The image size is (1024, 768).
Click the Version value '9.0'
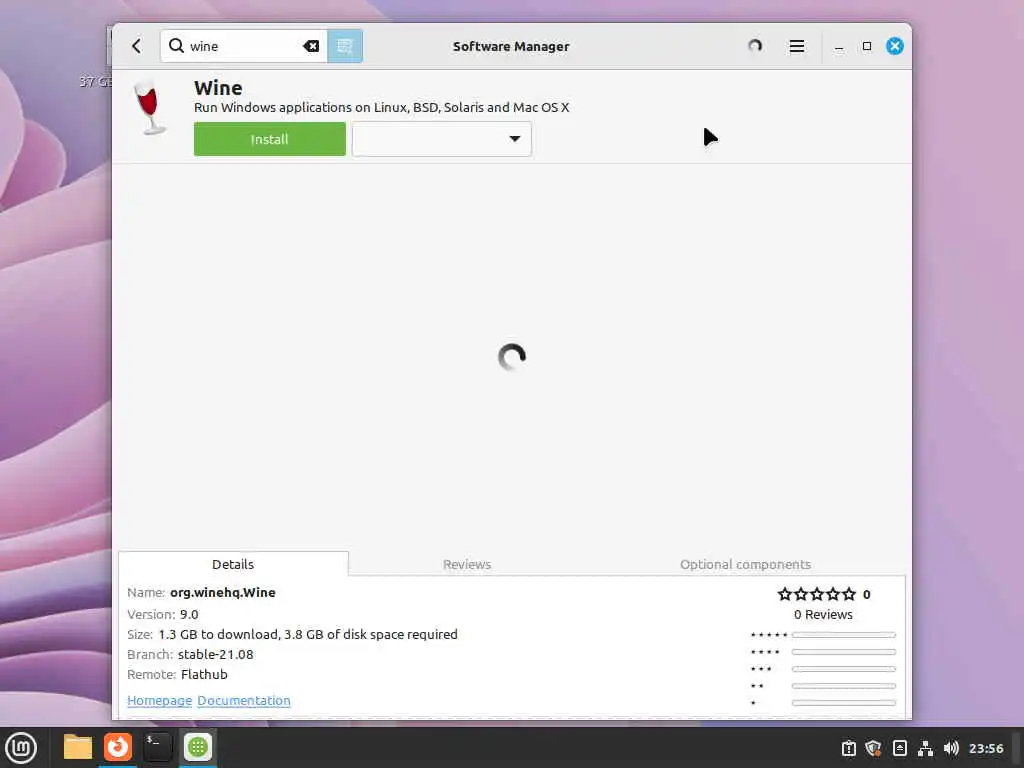click(189, 615)
